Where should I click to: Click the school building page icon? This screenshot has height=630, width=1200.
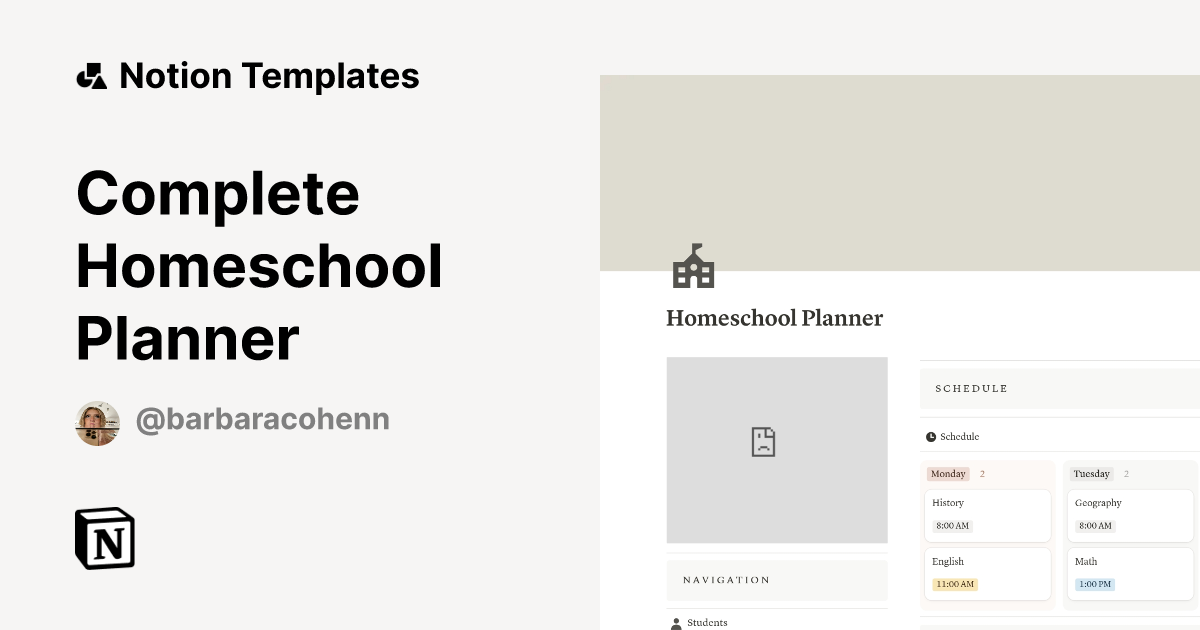(694, 266)
